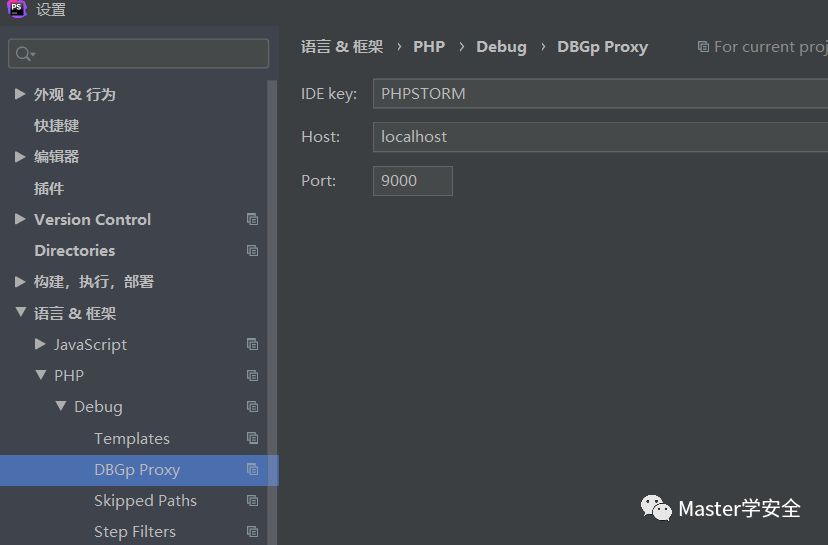Click project-level icon beside JavaScript
The image size is (828, 545).
click(252, 344)
